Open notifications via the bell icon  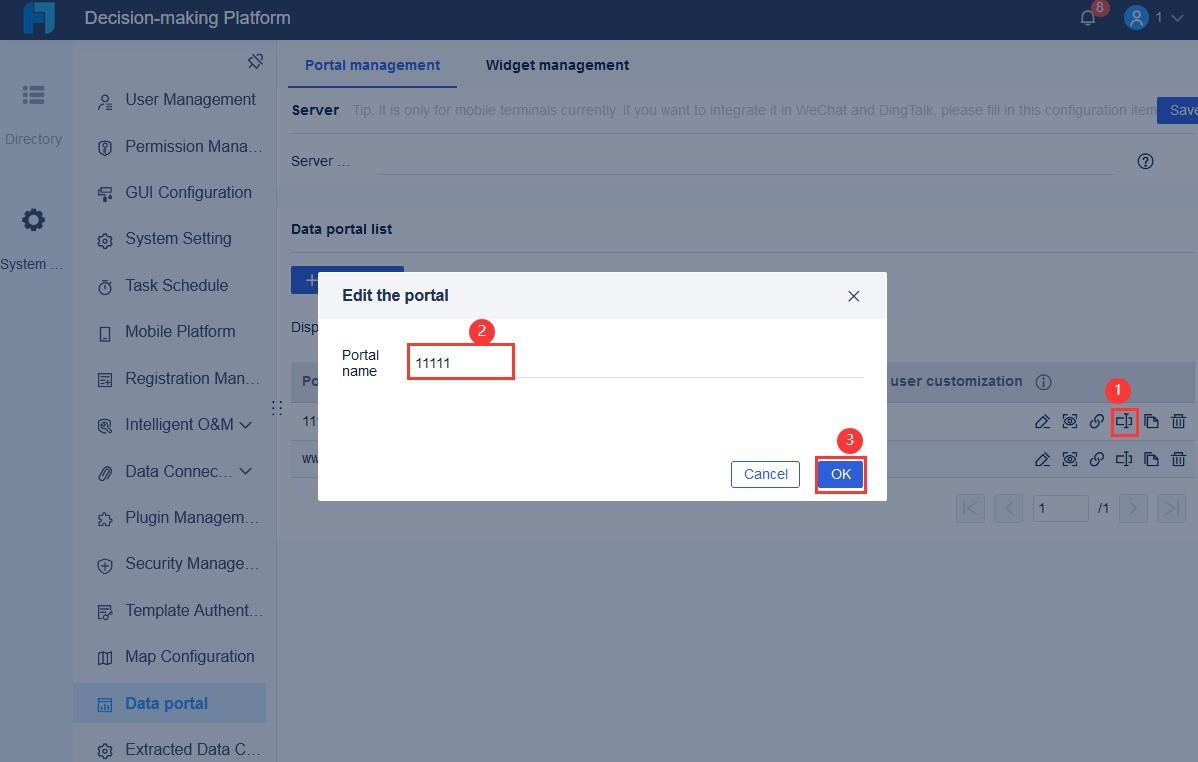(x=1088, y=16)
